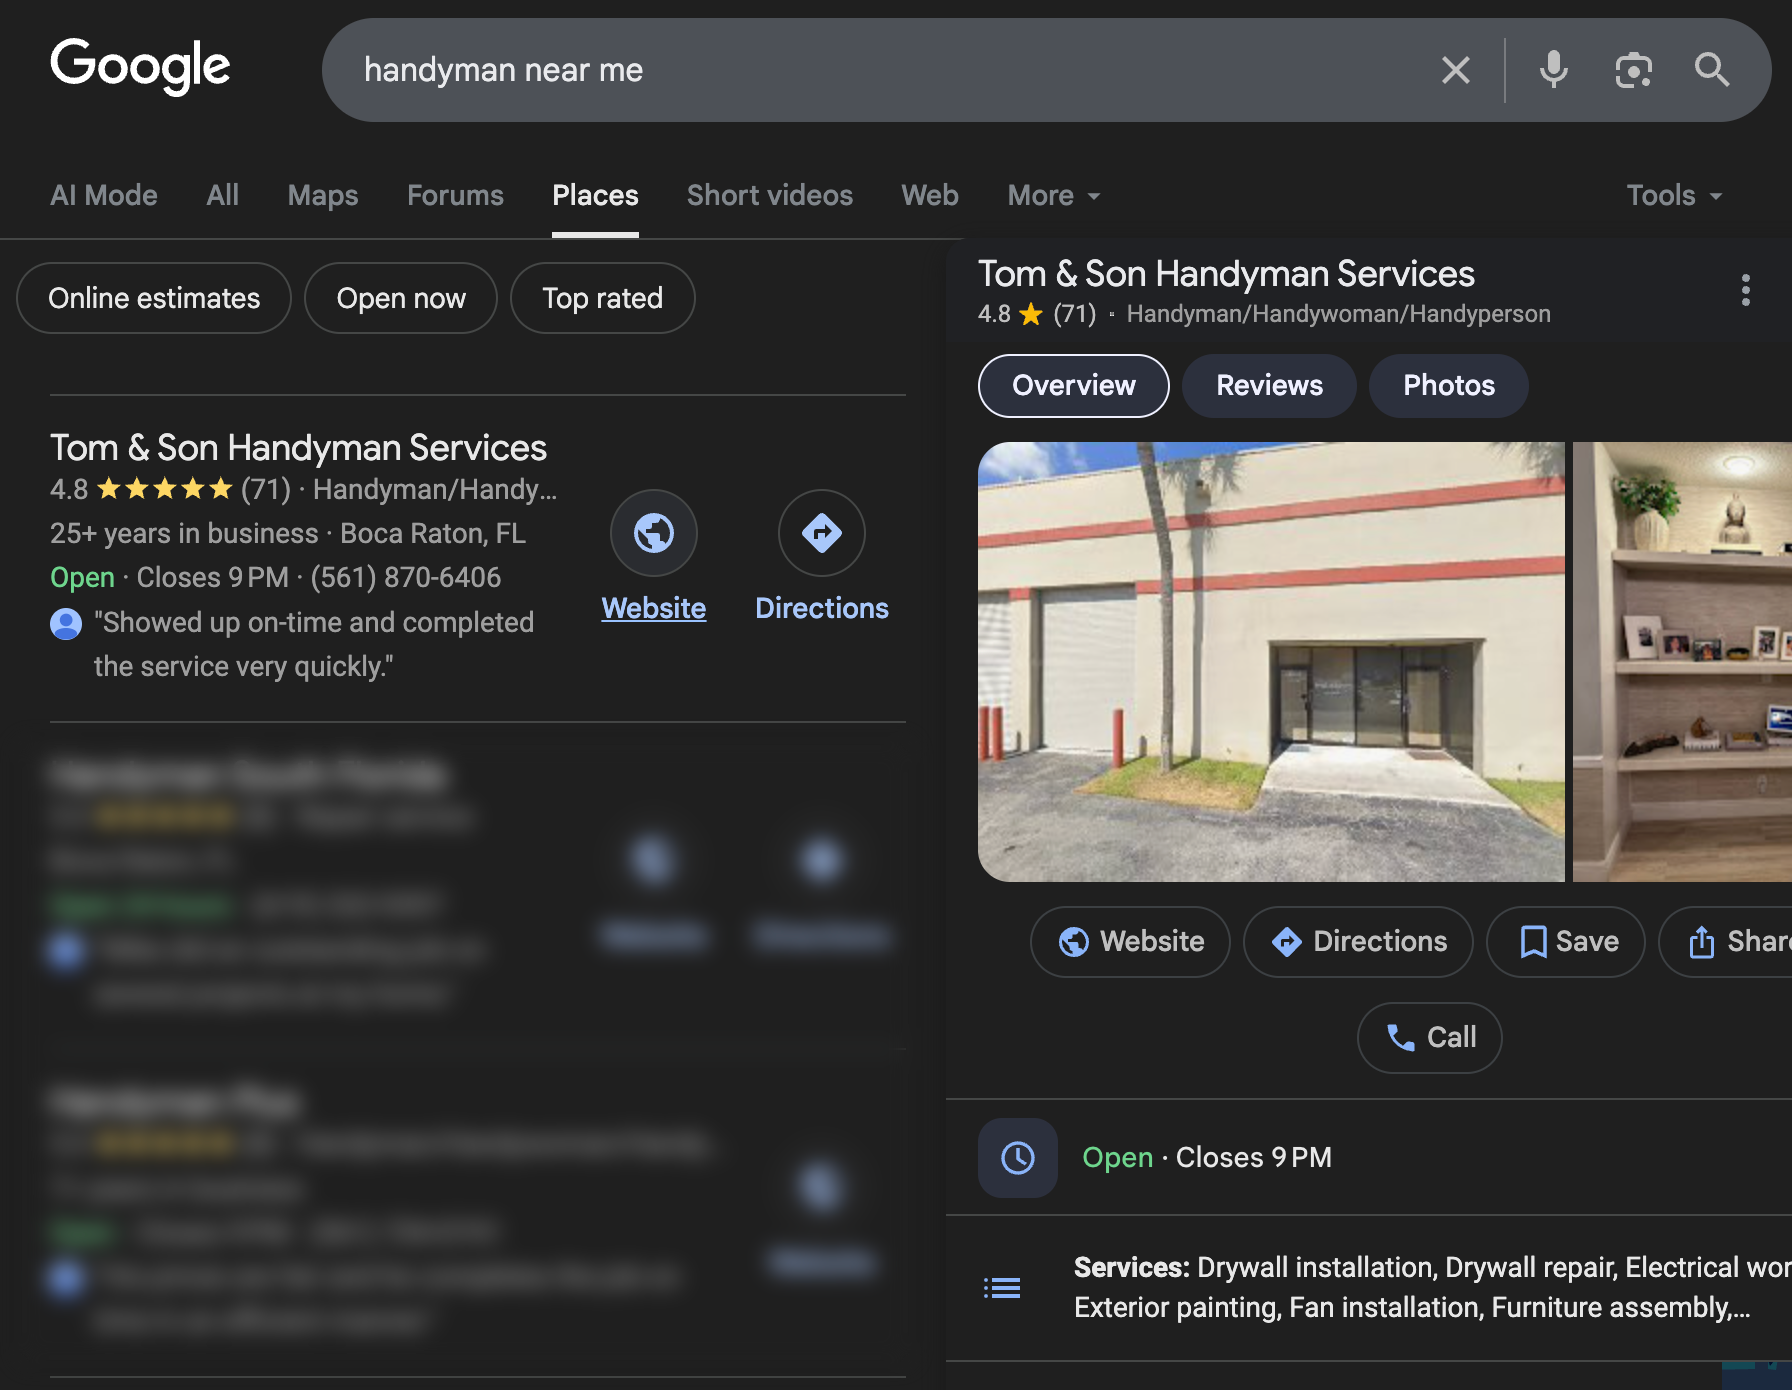Screen dimensions: 1792x1390
Task: Click the reviewer avatar beside the review quote
Action: tap(66, 624)
